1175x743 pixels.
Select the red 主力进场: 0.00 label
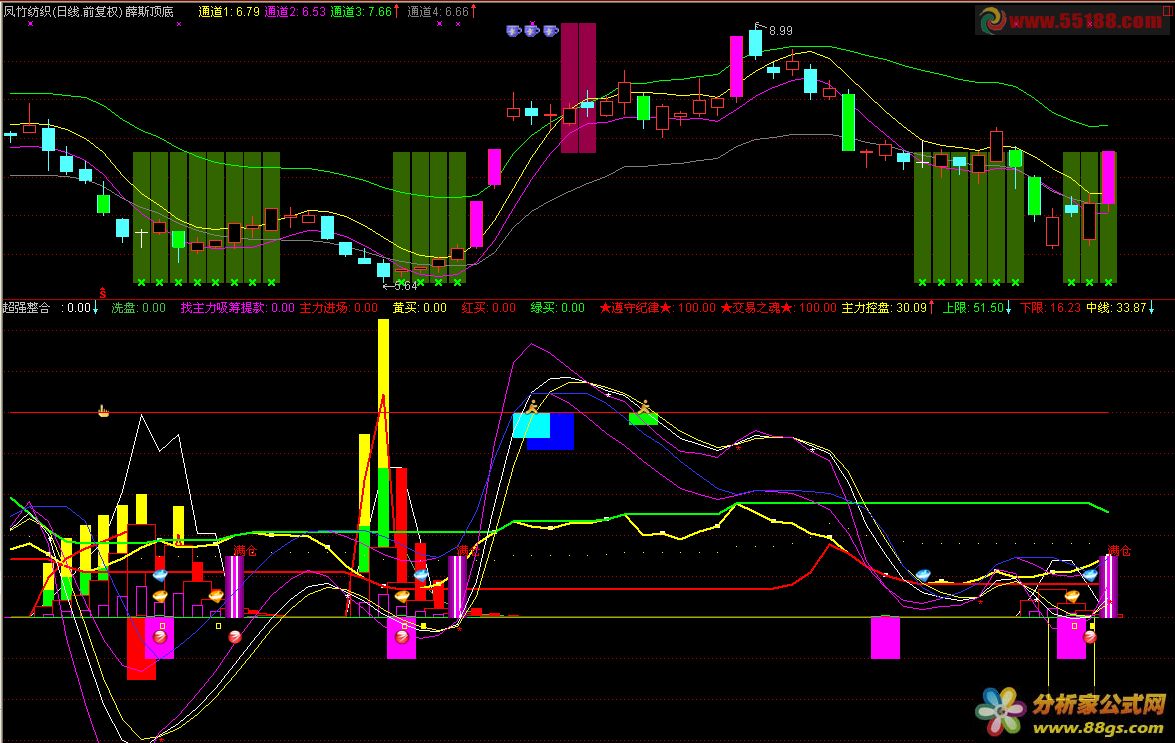tap(339, 308)
